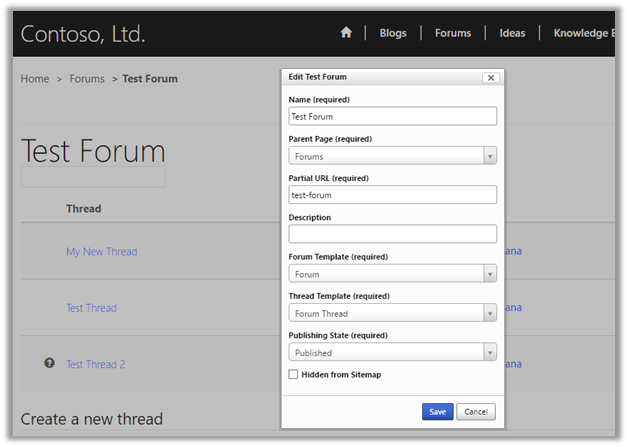
Task: Open the Blogs menu item
Action: [393, 33]
